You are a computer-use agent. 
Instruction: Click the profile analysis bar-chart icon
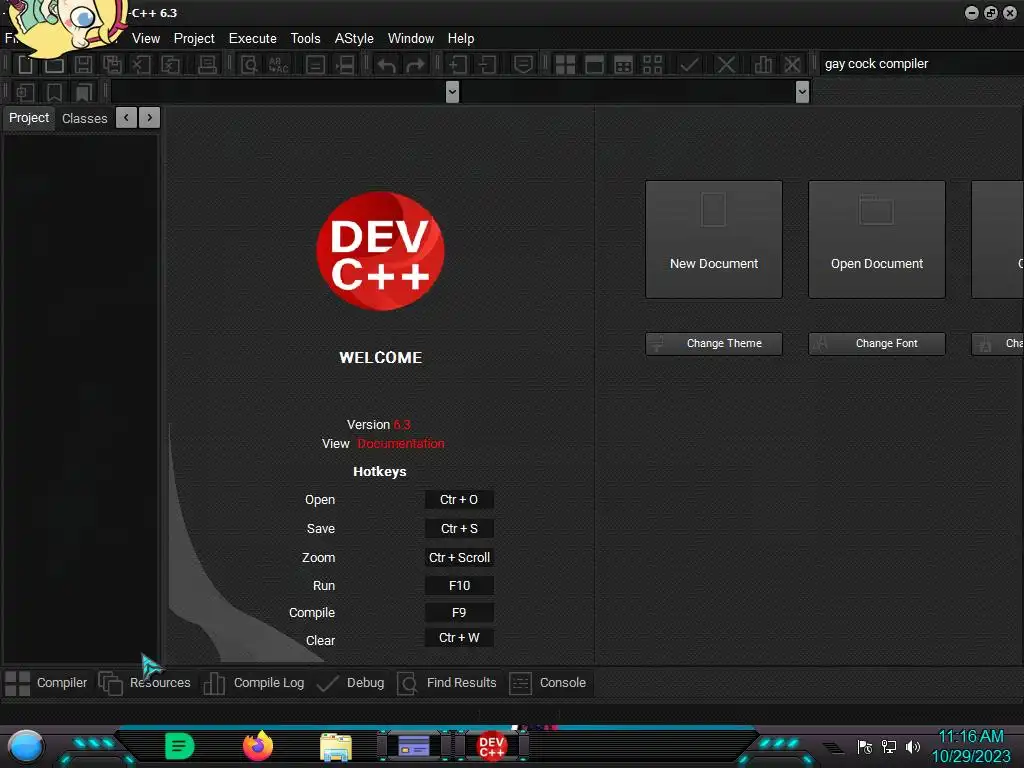[x=763, y=65]
